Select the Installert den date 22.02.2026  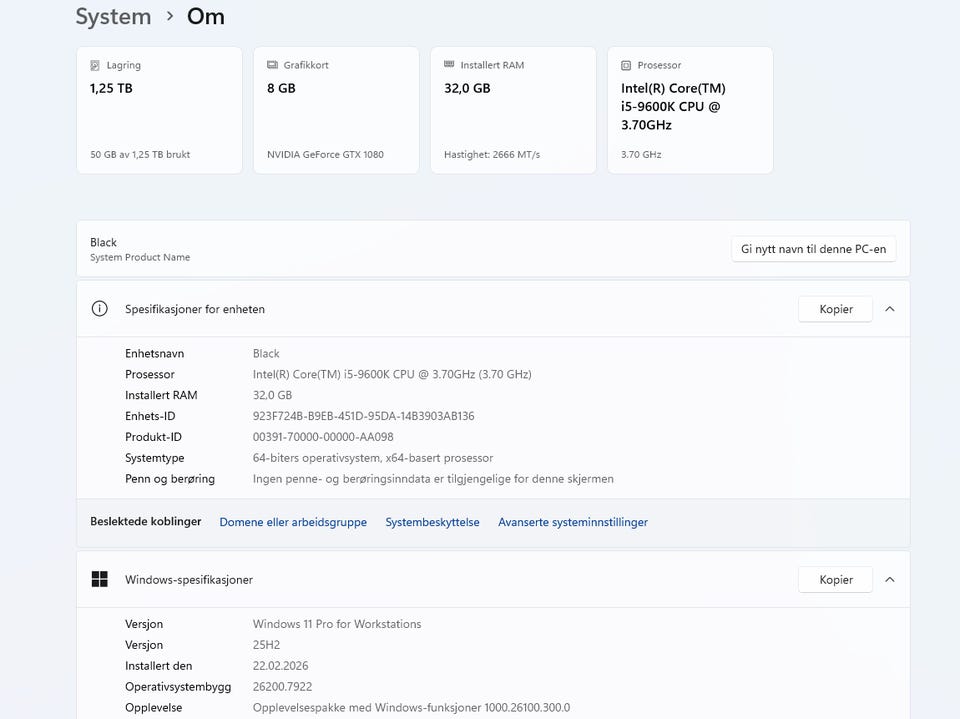tap(280, 666)
